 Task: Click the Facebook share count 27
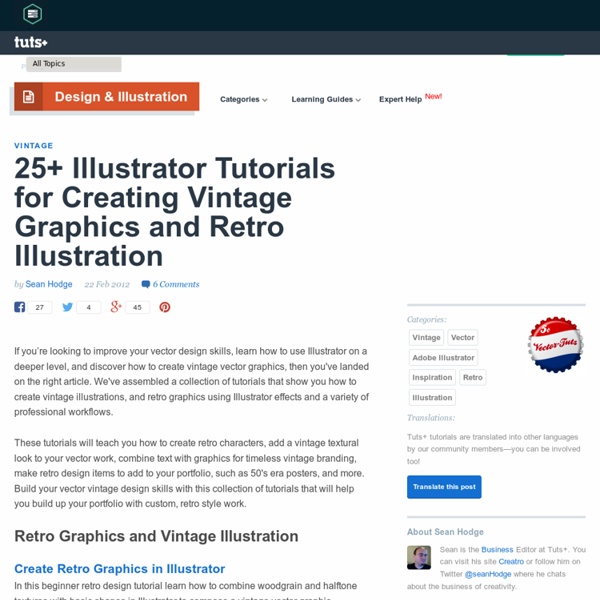40,307
